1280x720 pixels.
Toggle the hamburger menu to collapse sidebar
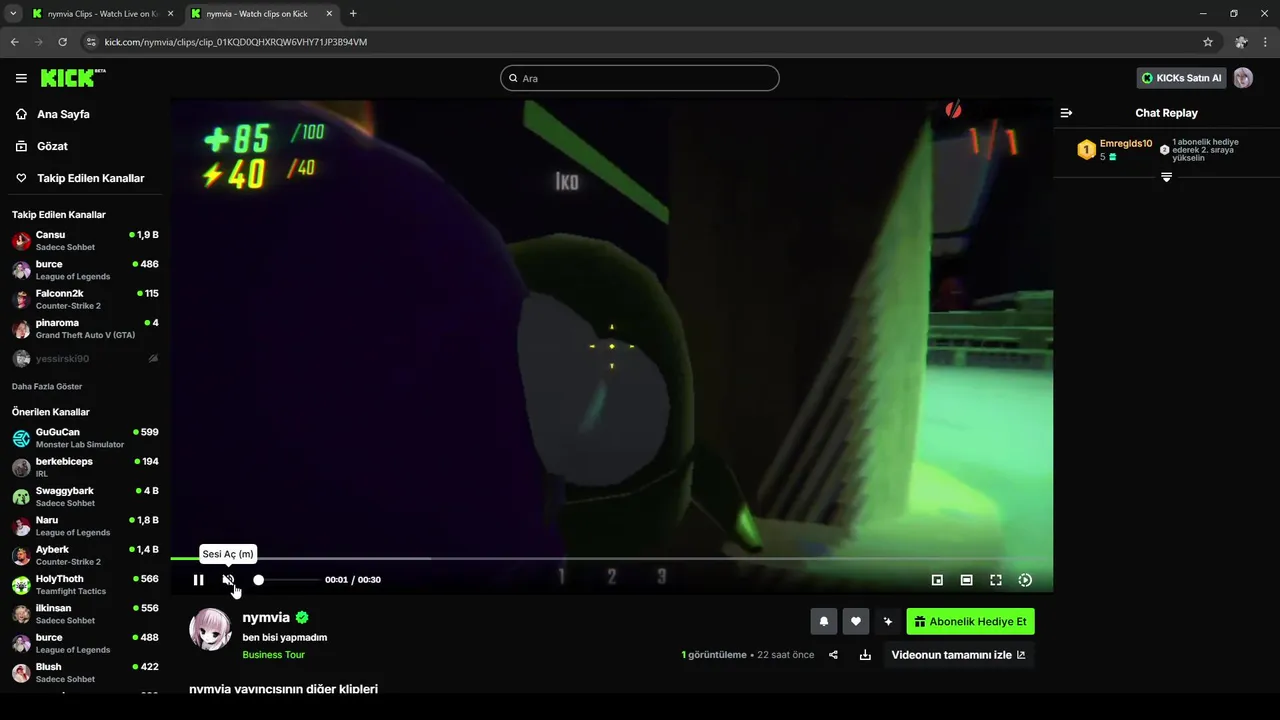click(21, 78)
